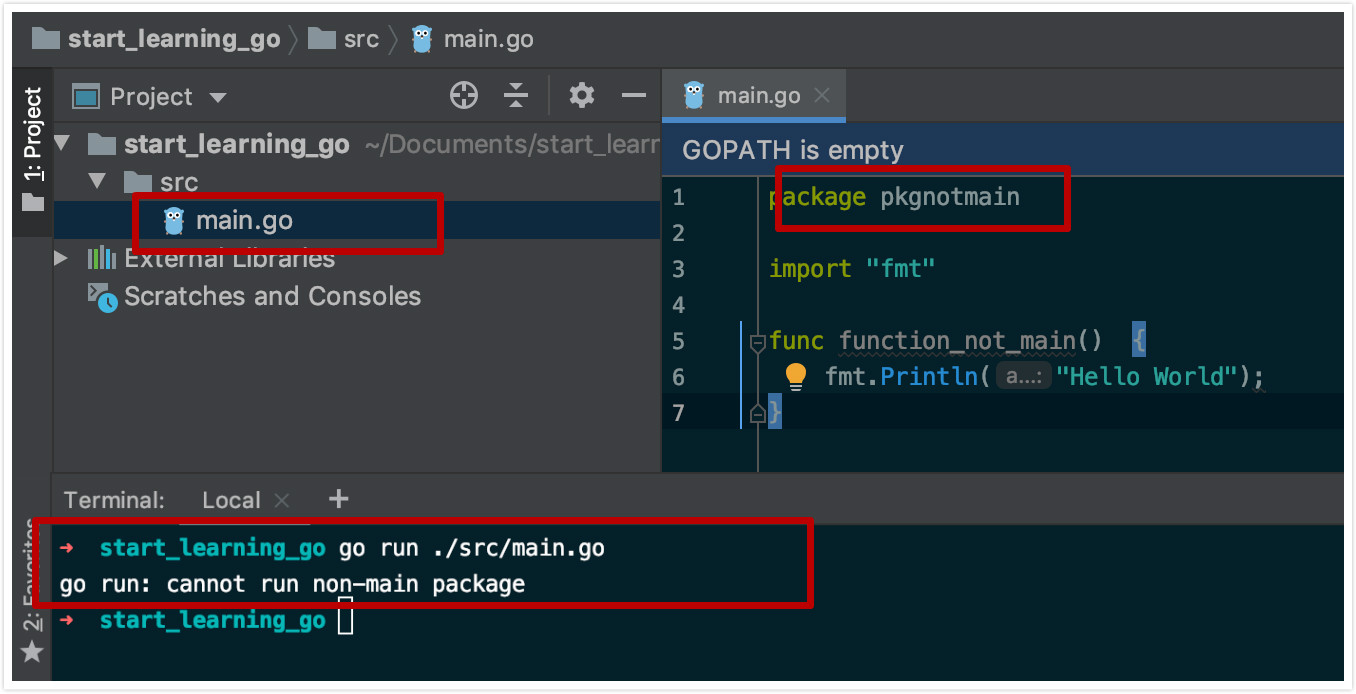Click the func keyword on line 5
Viewport: 1356px width, 694px height.
(796, 341)
